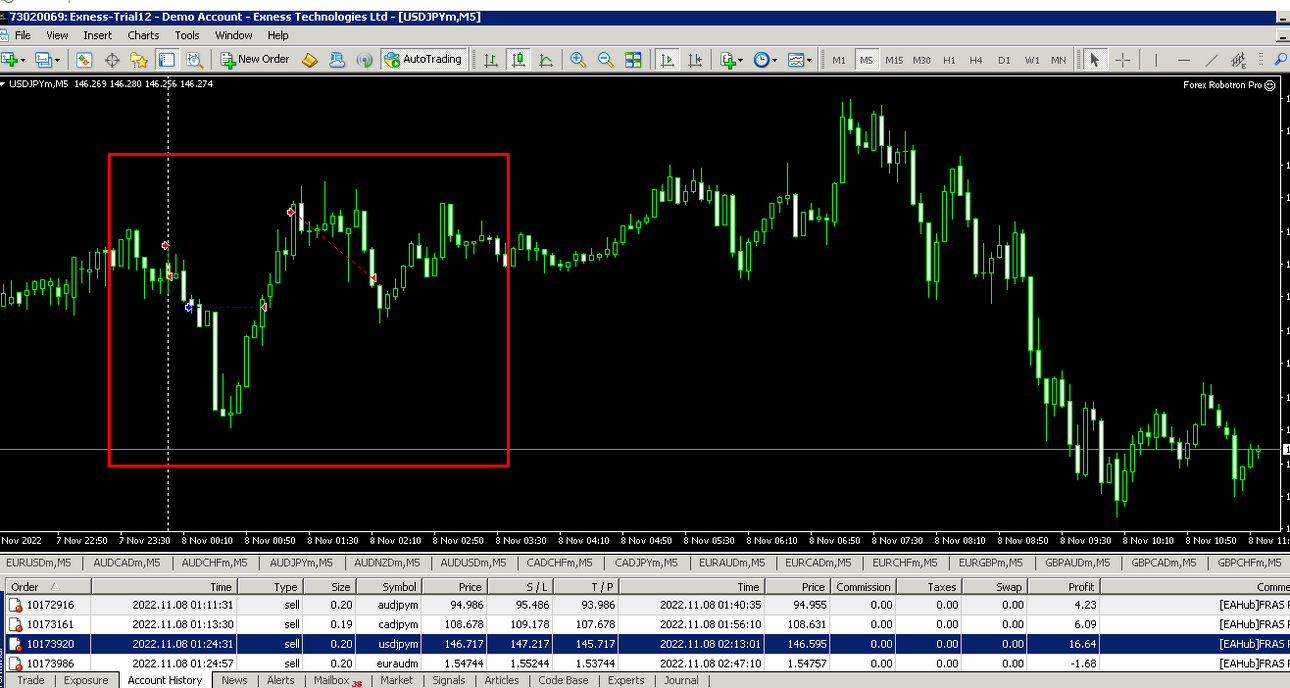Screen dimensions: 1290x688
Task: Switch chart to bar chart style
Action: (x=491, y=60)
